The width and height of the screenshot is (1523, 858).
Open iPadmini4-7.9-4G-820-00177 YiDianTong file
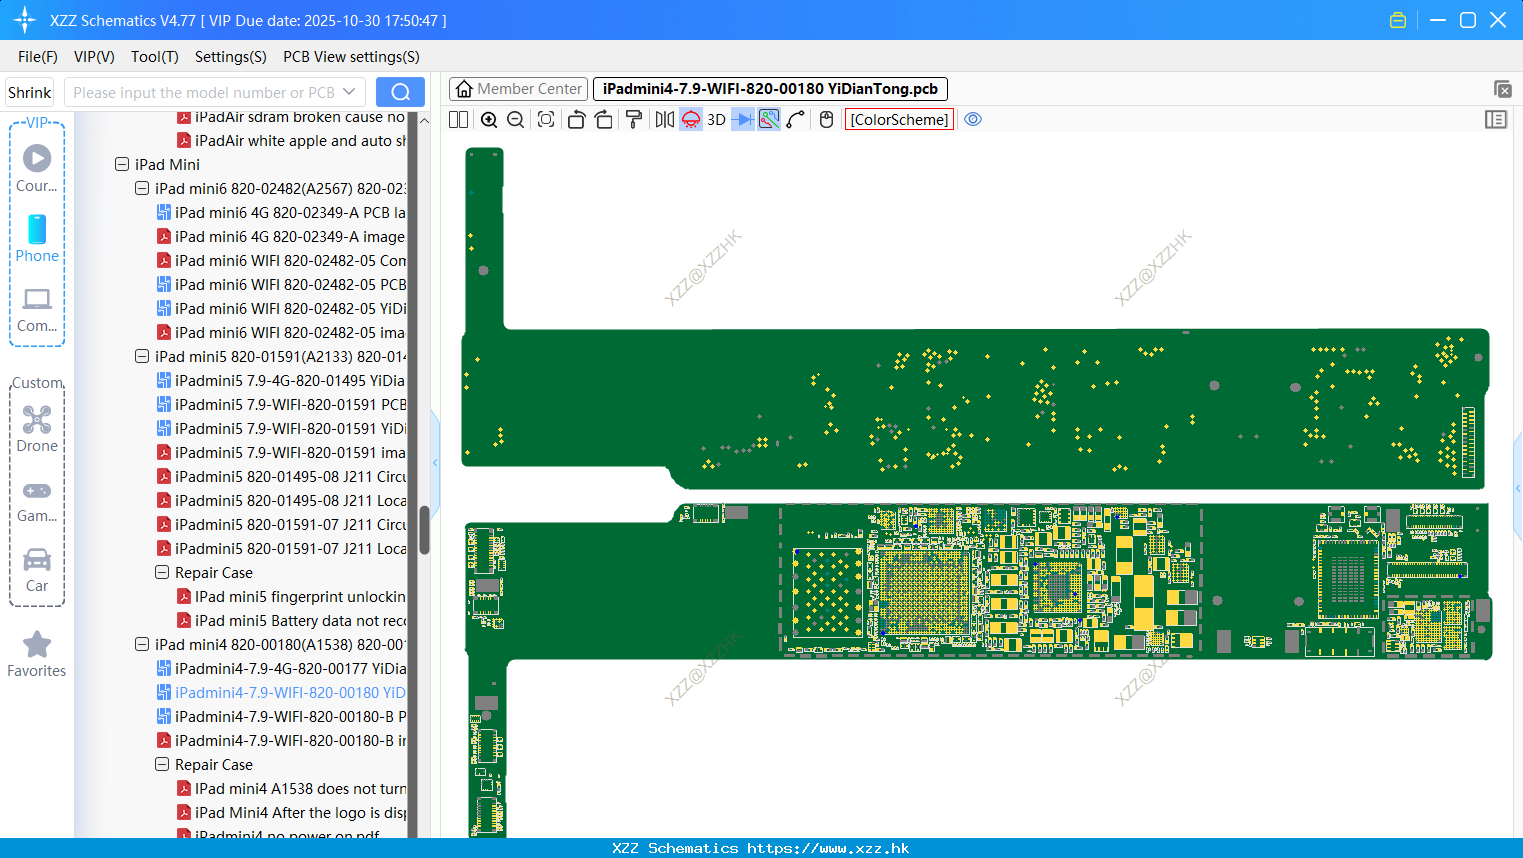(x=282, y=668)
